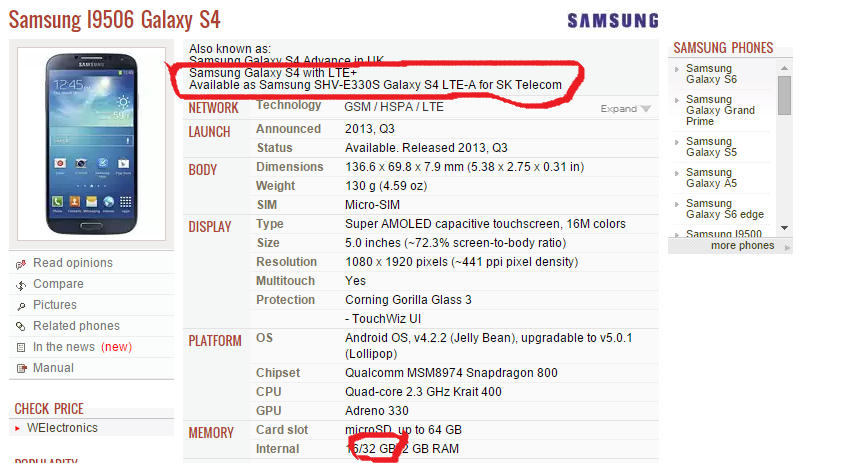Click the phones list scrollbar thumb
Image resolution: width=850 pixels, height=463 pixels.
(784, 95)
